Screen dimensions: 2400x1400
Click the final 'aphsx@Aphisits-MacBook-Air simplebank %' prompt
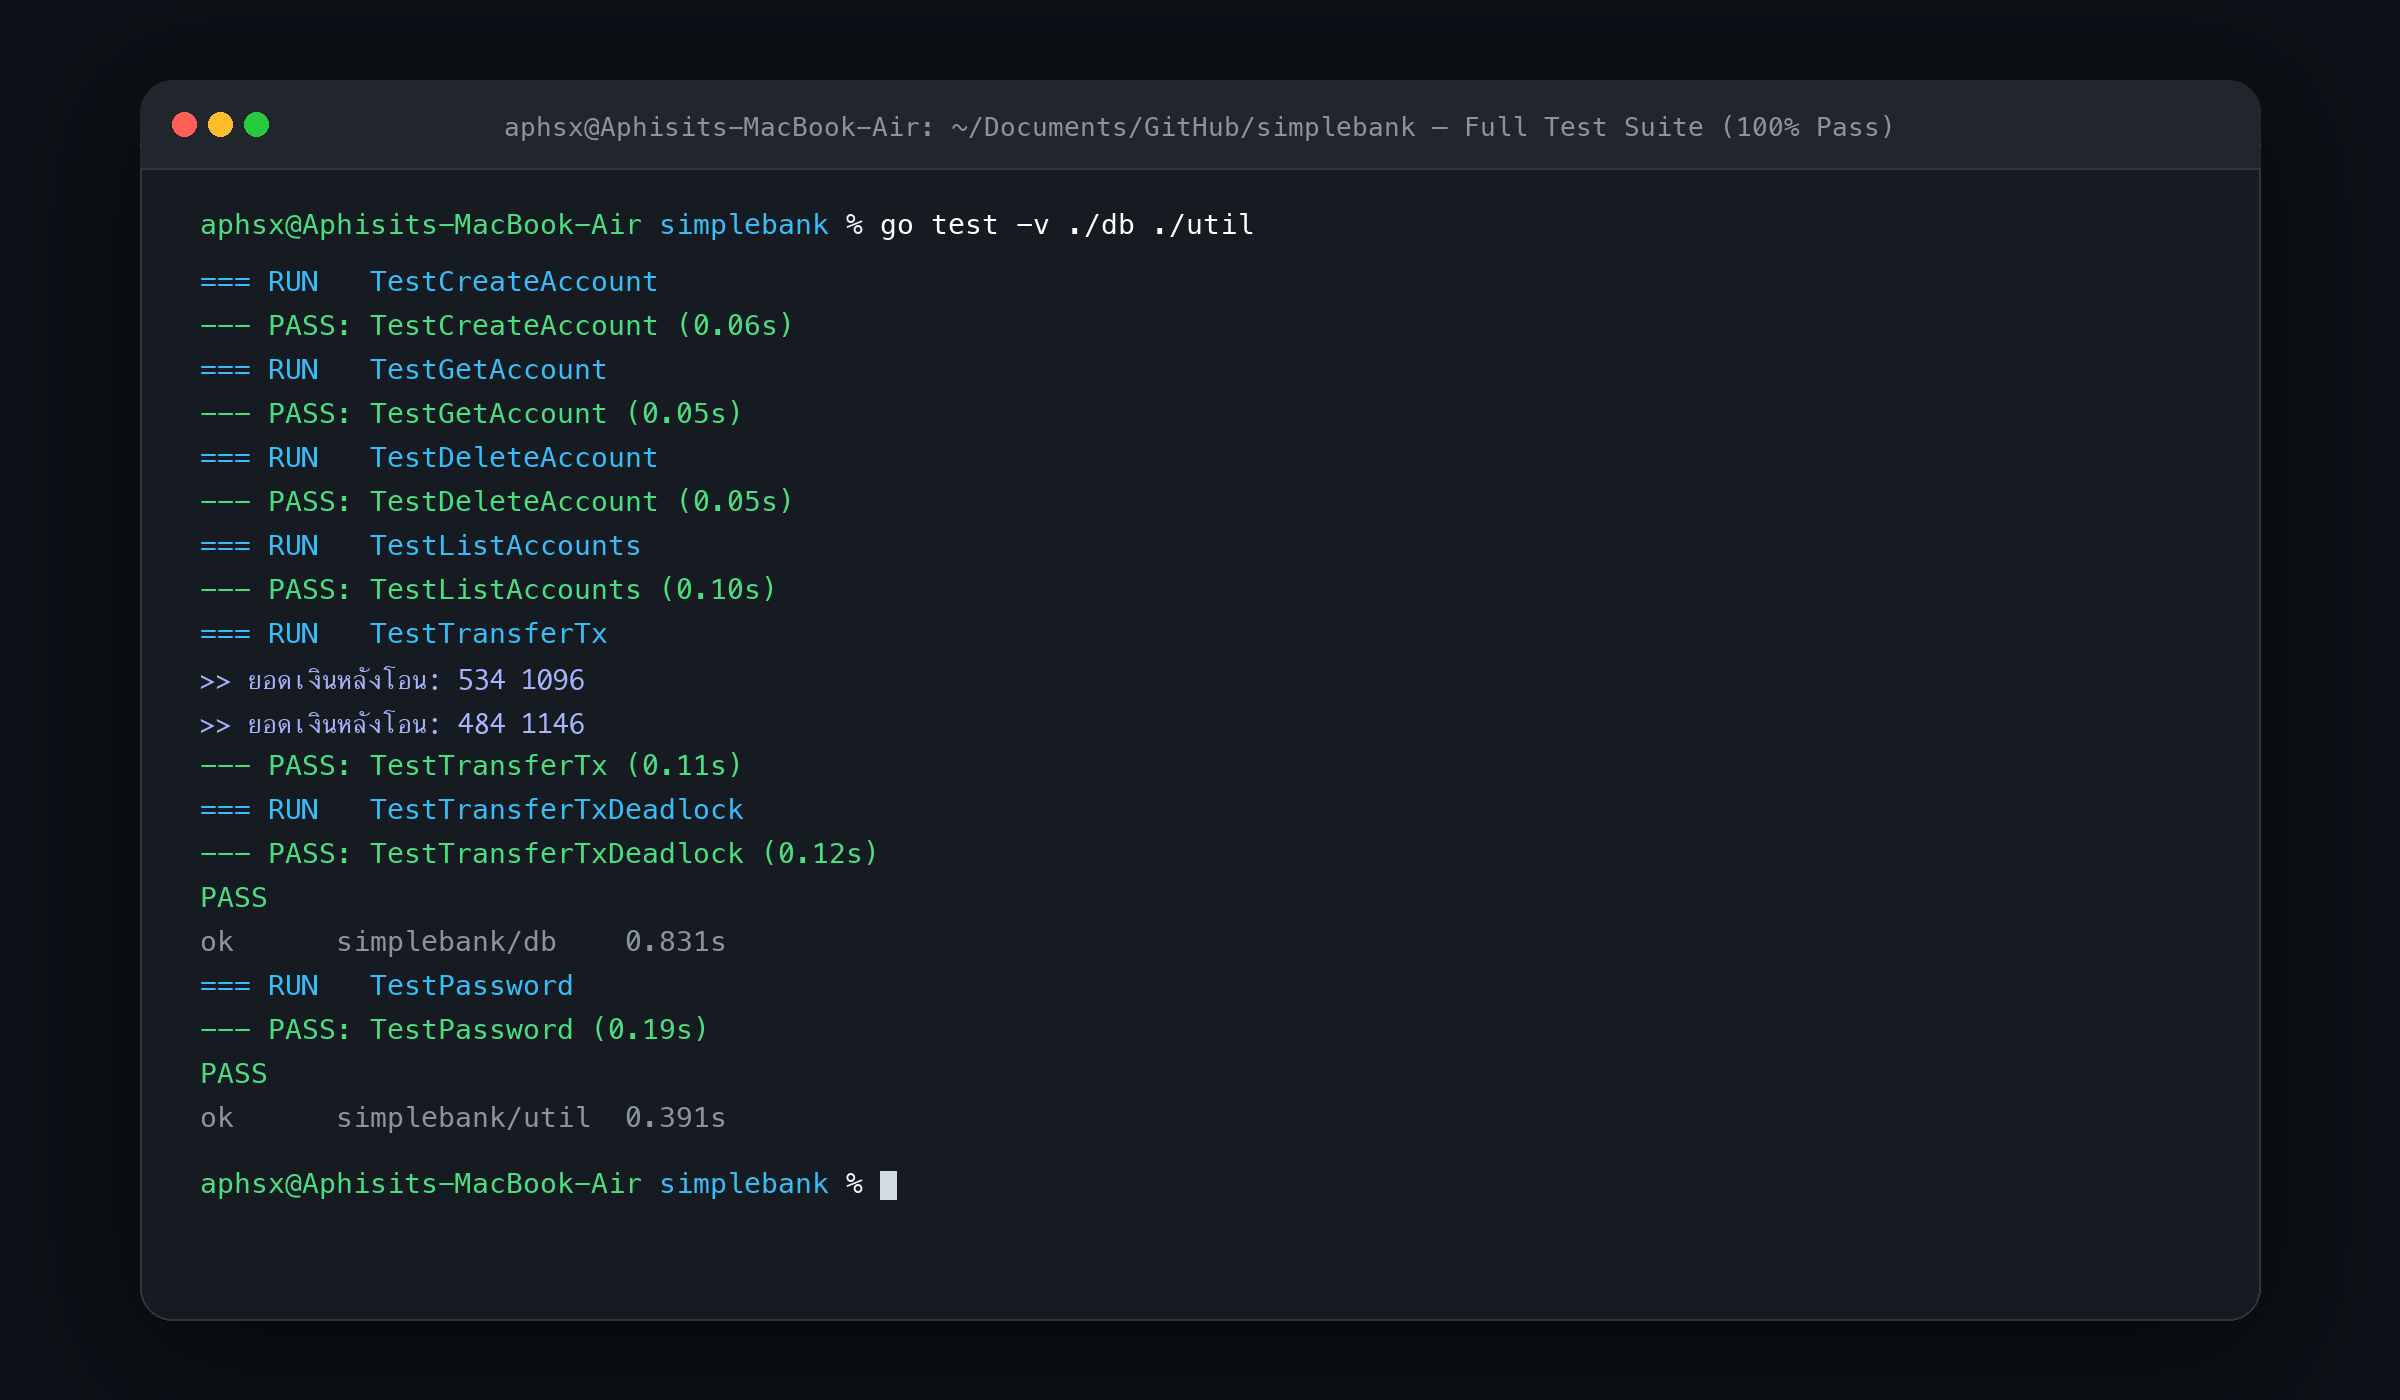click(531, 1184)
